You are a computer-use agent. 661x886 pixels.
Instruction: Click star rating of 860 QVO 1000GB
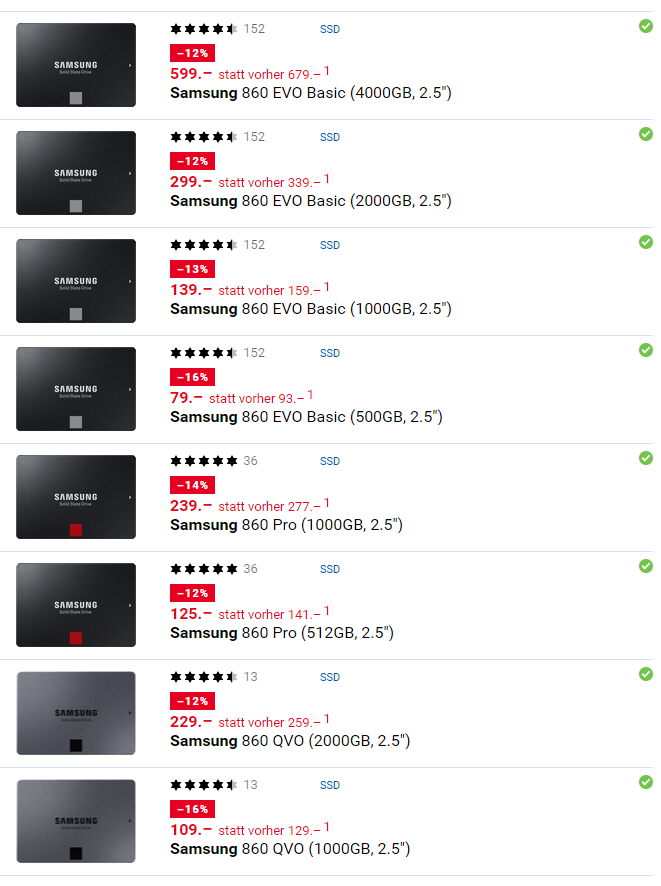(203, 785)
